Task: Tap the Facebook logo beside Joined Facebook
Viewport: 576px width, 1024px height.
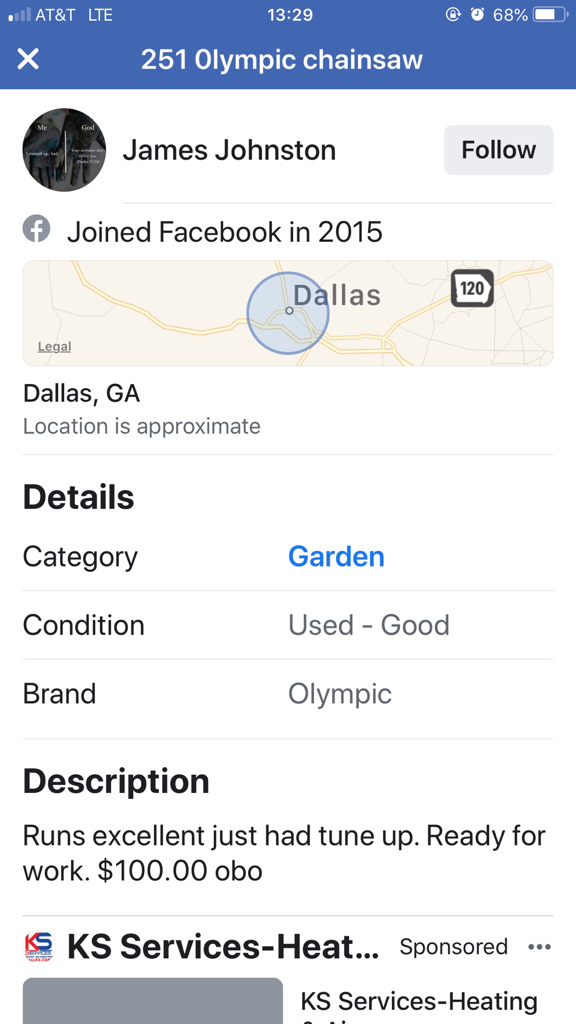Action: 37,229
